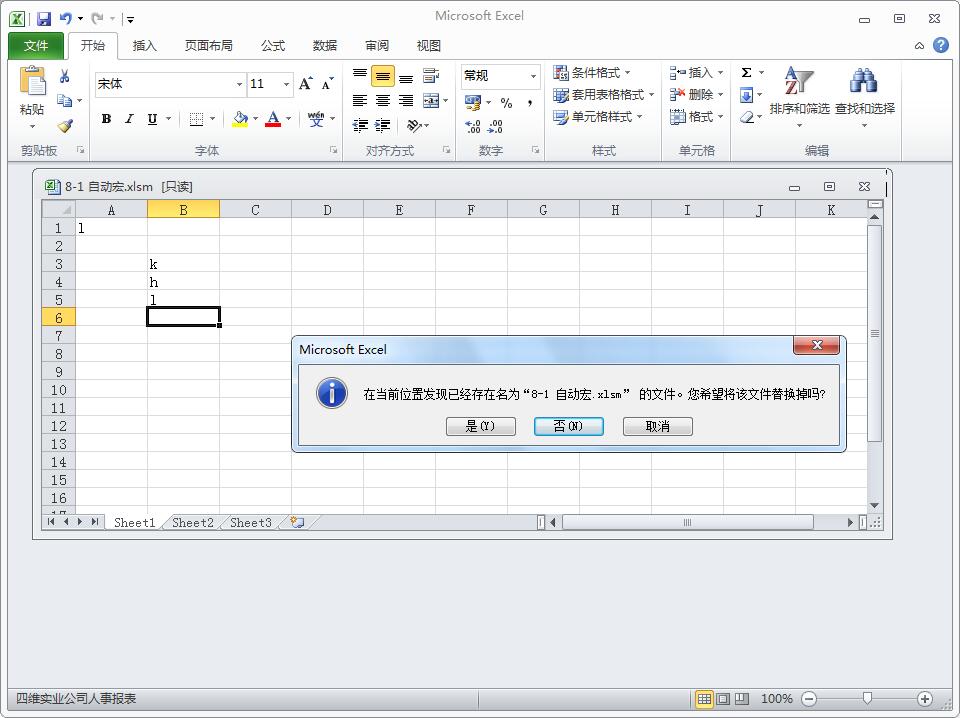Viewport: 960px width, 718px height.
Task: Click the vertical scrollbar down arrow
Action: tap(874, 505)
